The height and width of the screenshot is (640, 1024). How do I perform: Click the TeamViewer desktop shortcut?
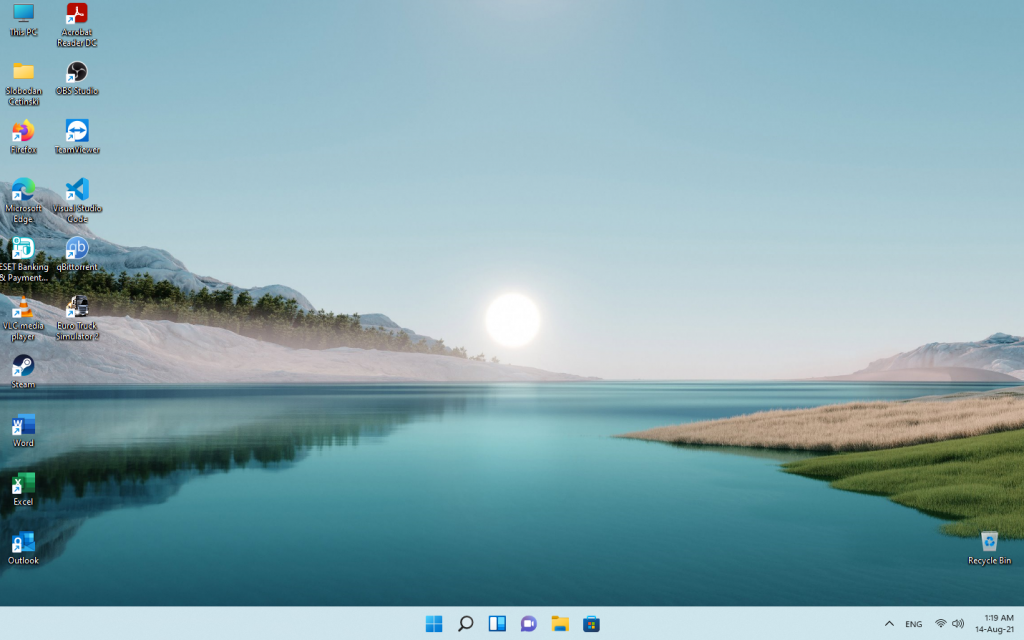tap(77, 131)
